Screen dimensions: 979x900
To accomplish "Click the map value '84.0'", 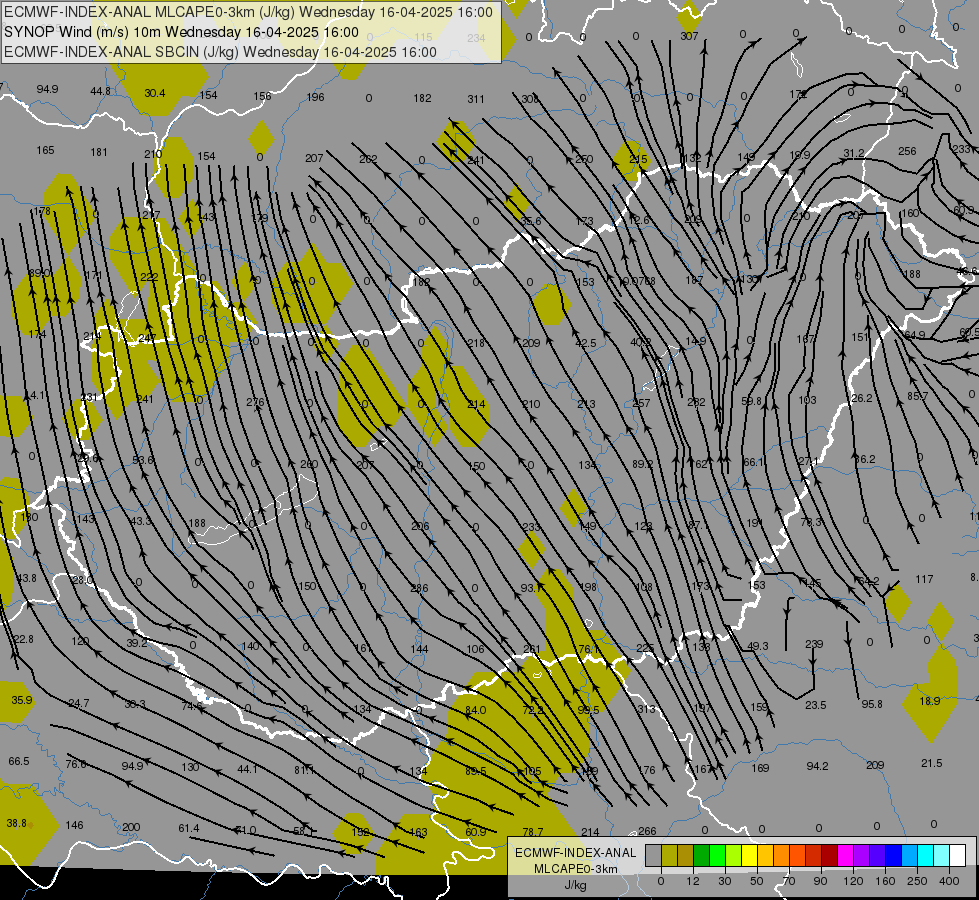I will 476,710.
